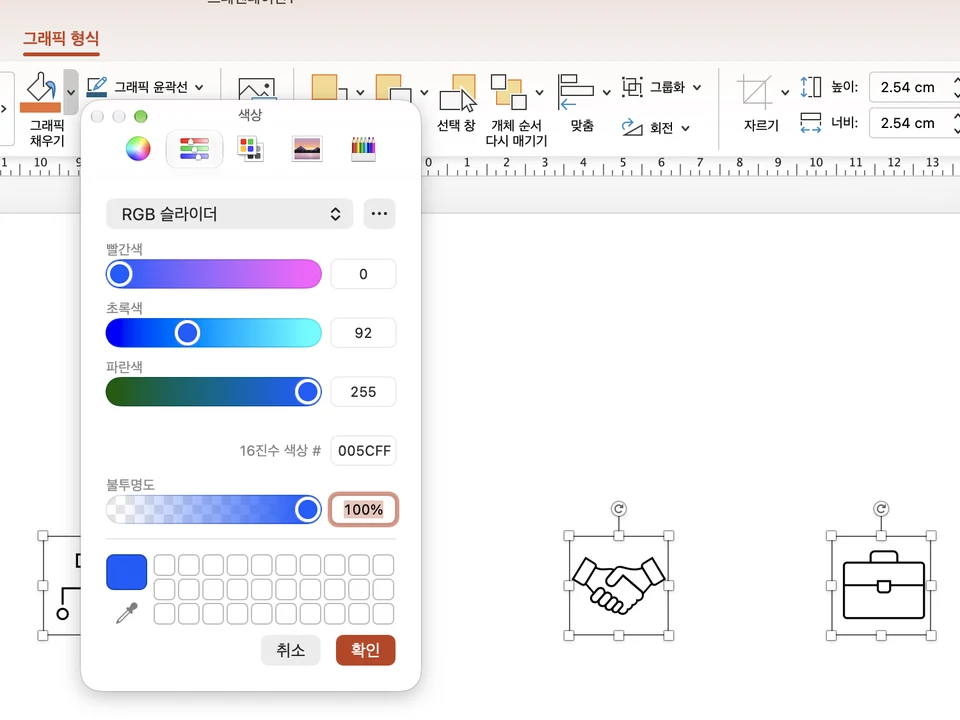This screenshot has height=720, width=960.
Task: Expand the 그룹화 dropdown arrow
Action: tap(697, 88)
